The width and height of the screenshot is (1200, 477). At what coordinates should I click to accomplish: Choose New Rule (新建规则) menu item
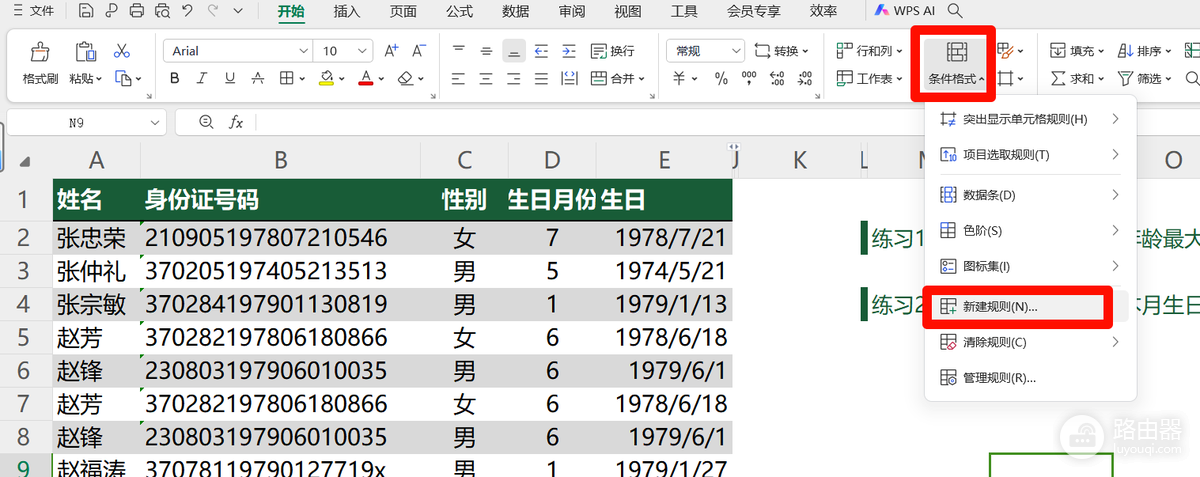click(x=1018, y=307)
